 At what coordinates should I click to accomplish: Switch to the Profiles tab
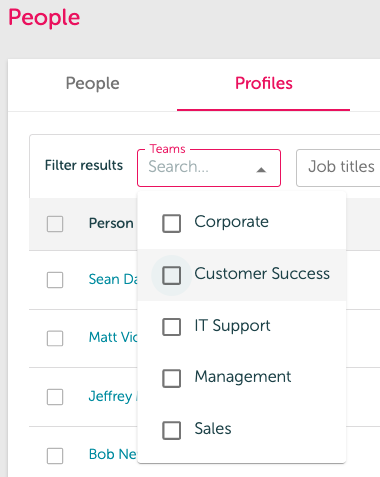tap(264, 83)
